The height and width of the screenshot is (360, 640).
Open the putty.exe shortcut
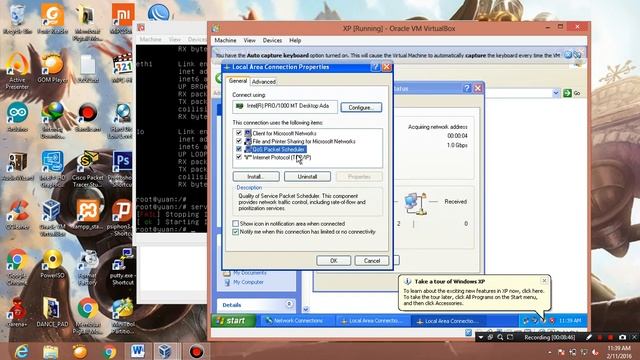pos(122,267)
